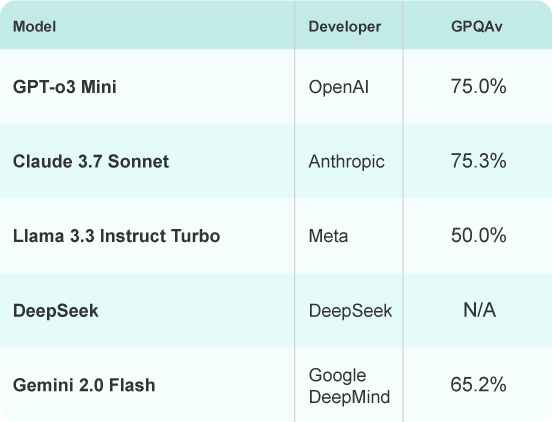
Task: Click the Google DeepMind developer cell
Action: [349, 386]
